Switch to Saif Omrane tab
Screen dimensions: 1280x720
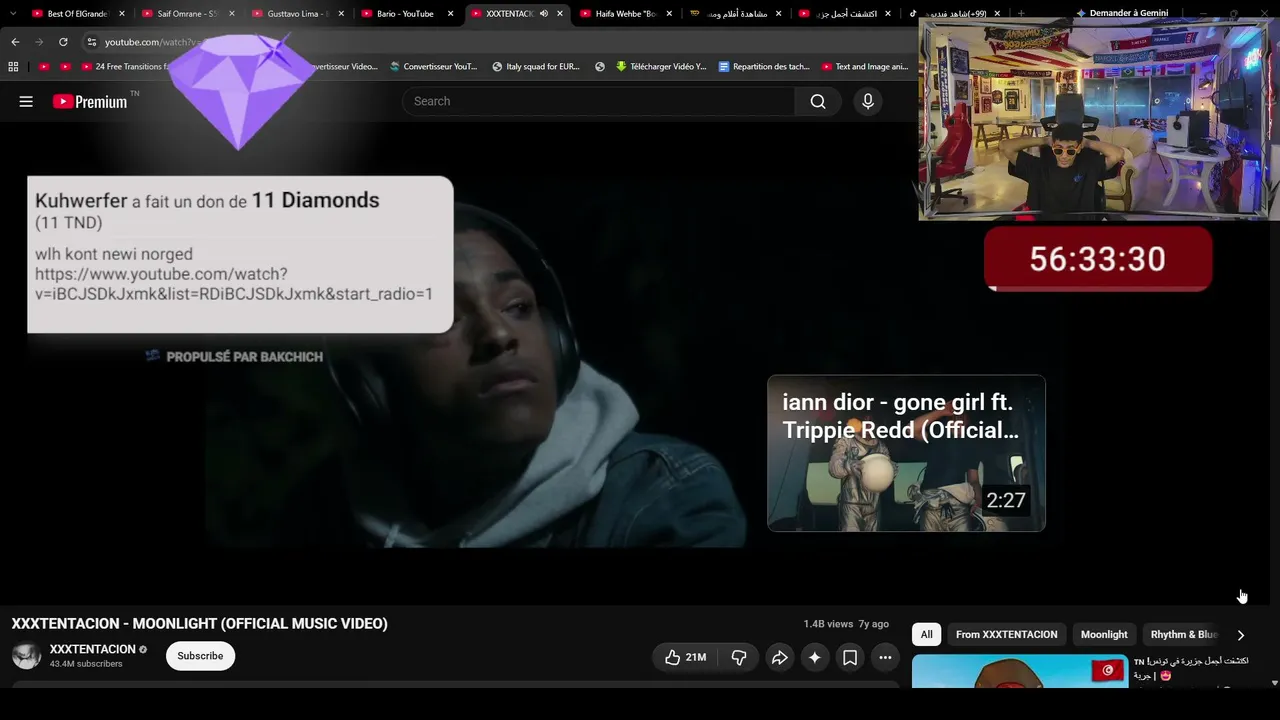pos(189,14)
